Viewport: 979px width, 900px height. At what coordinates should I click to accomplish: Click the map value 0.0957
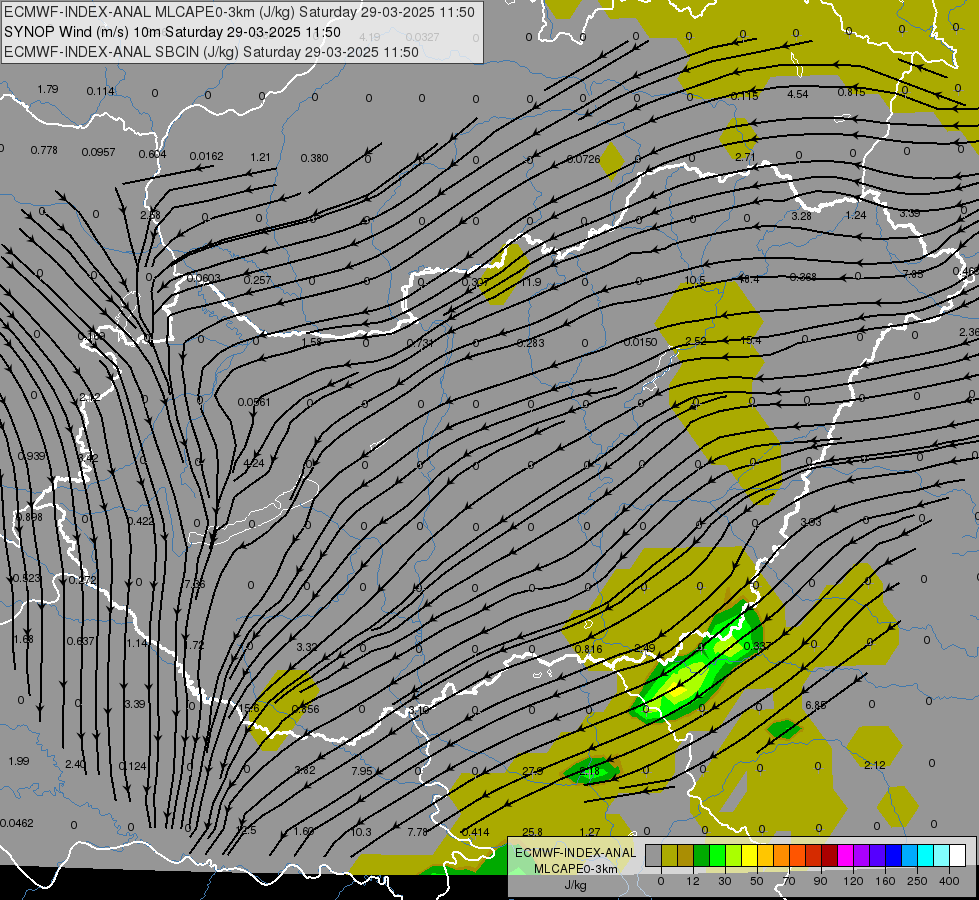pos(98,152)
